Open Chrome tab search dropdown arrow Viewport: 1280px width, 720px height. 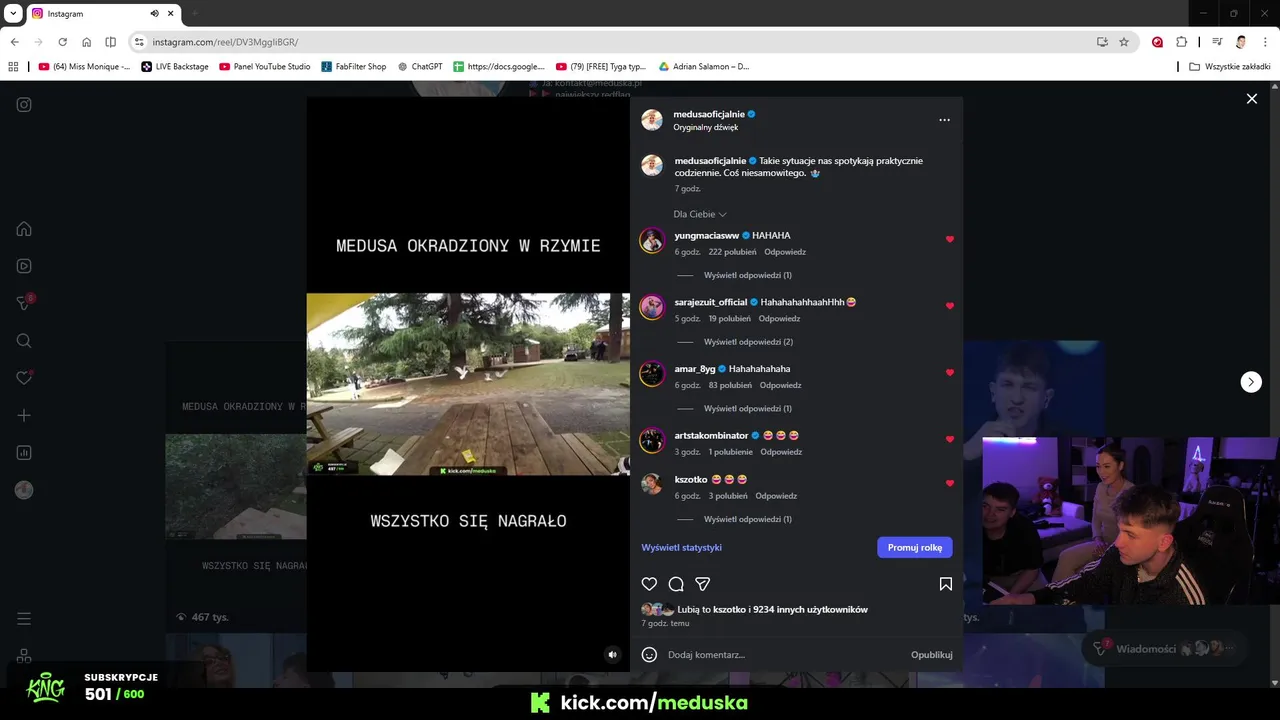(x=13, y=13)
